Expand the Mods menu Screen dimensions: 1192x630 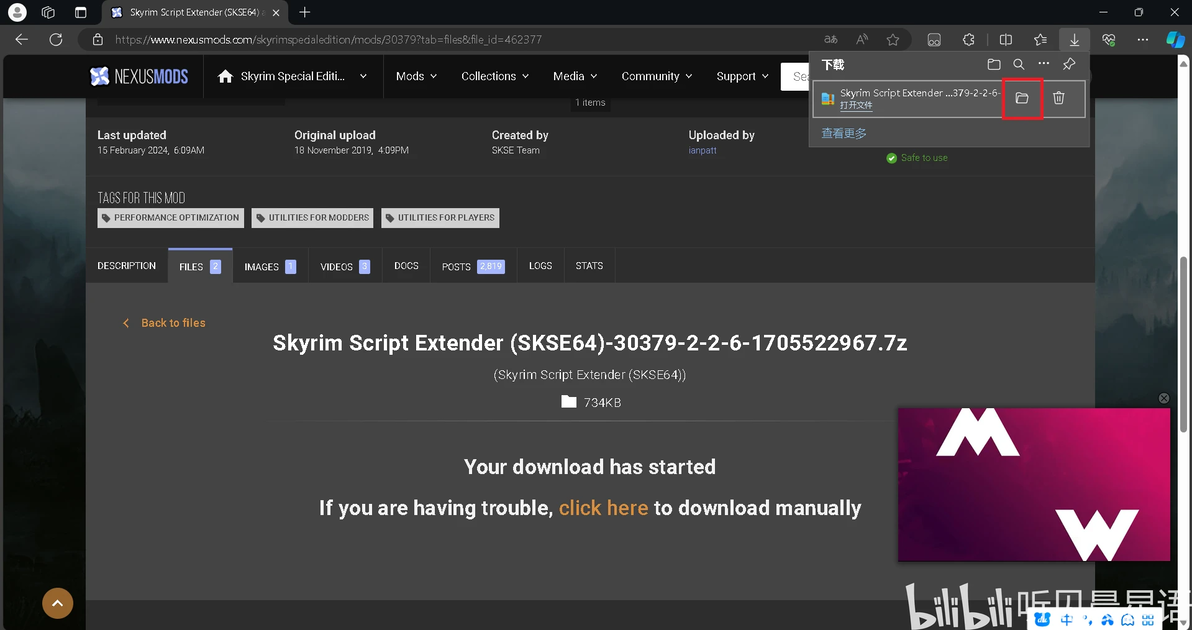417,76
